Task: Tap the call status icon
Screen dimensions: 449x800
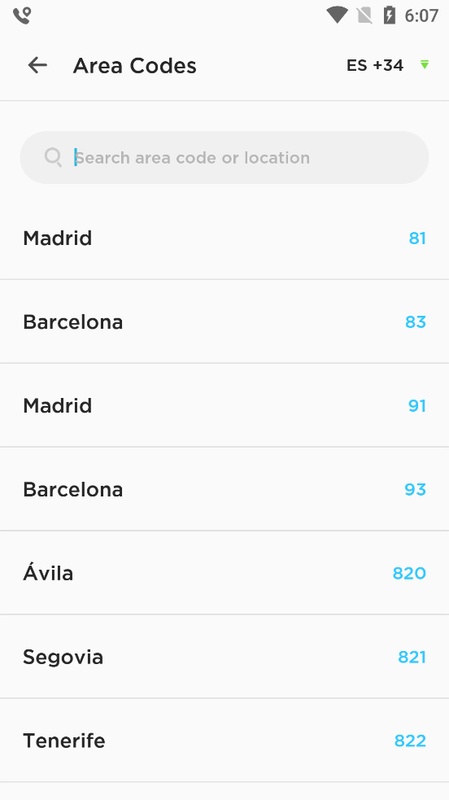Action: pyautogui.click(x=22, y=15)
